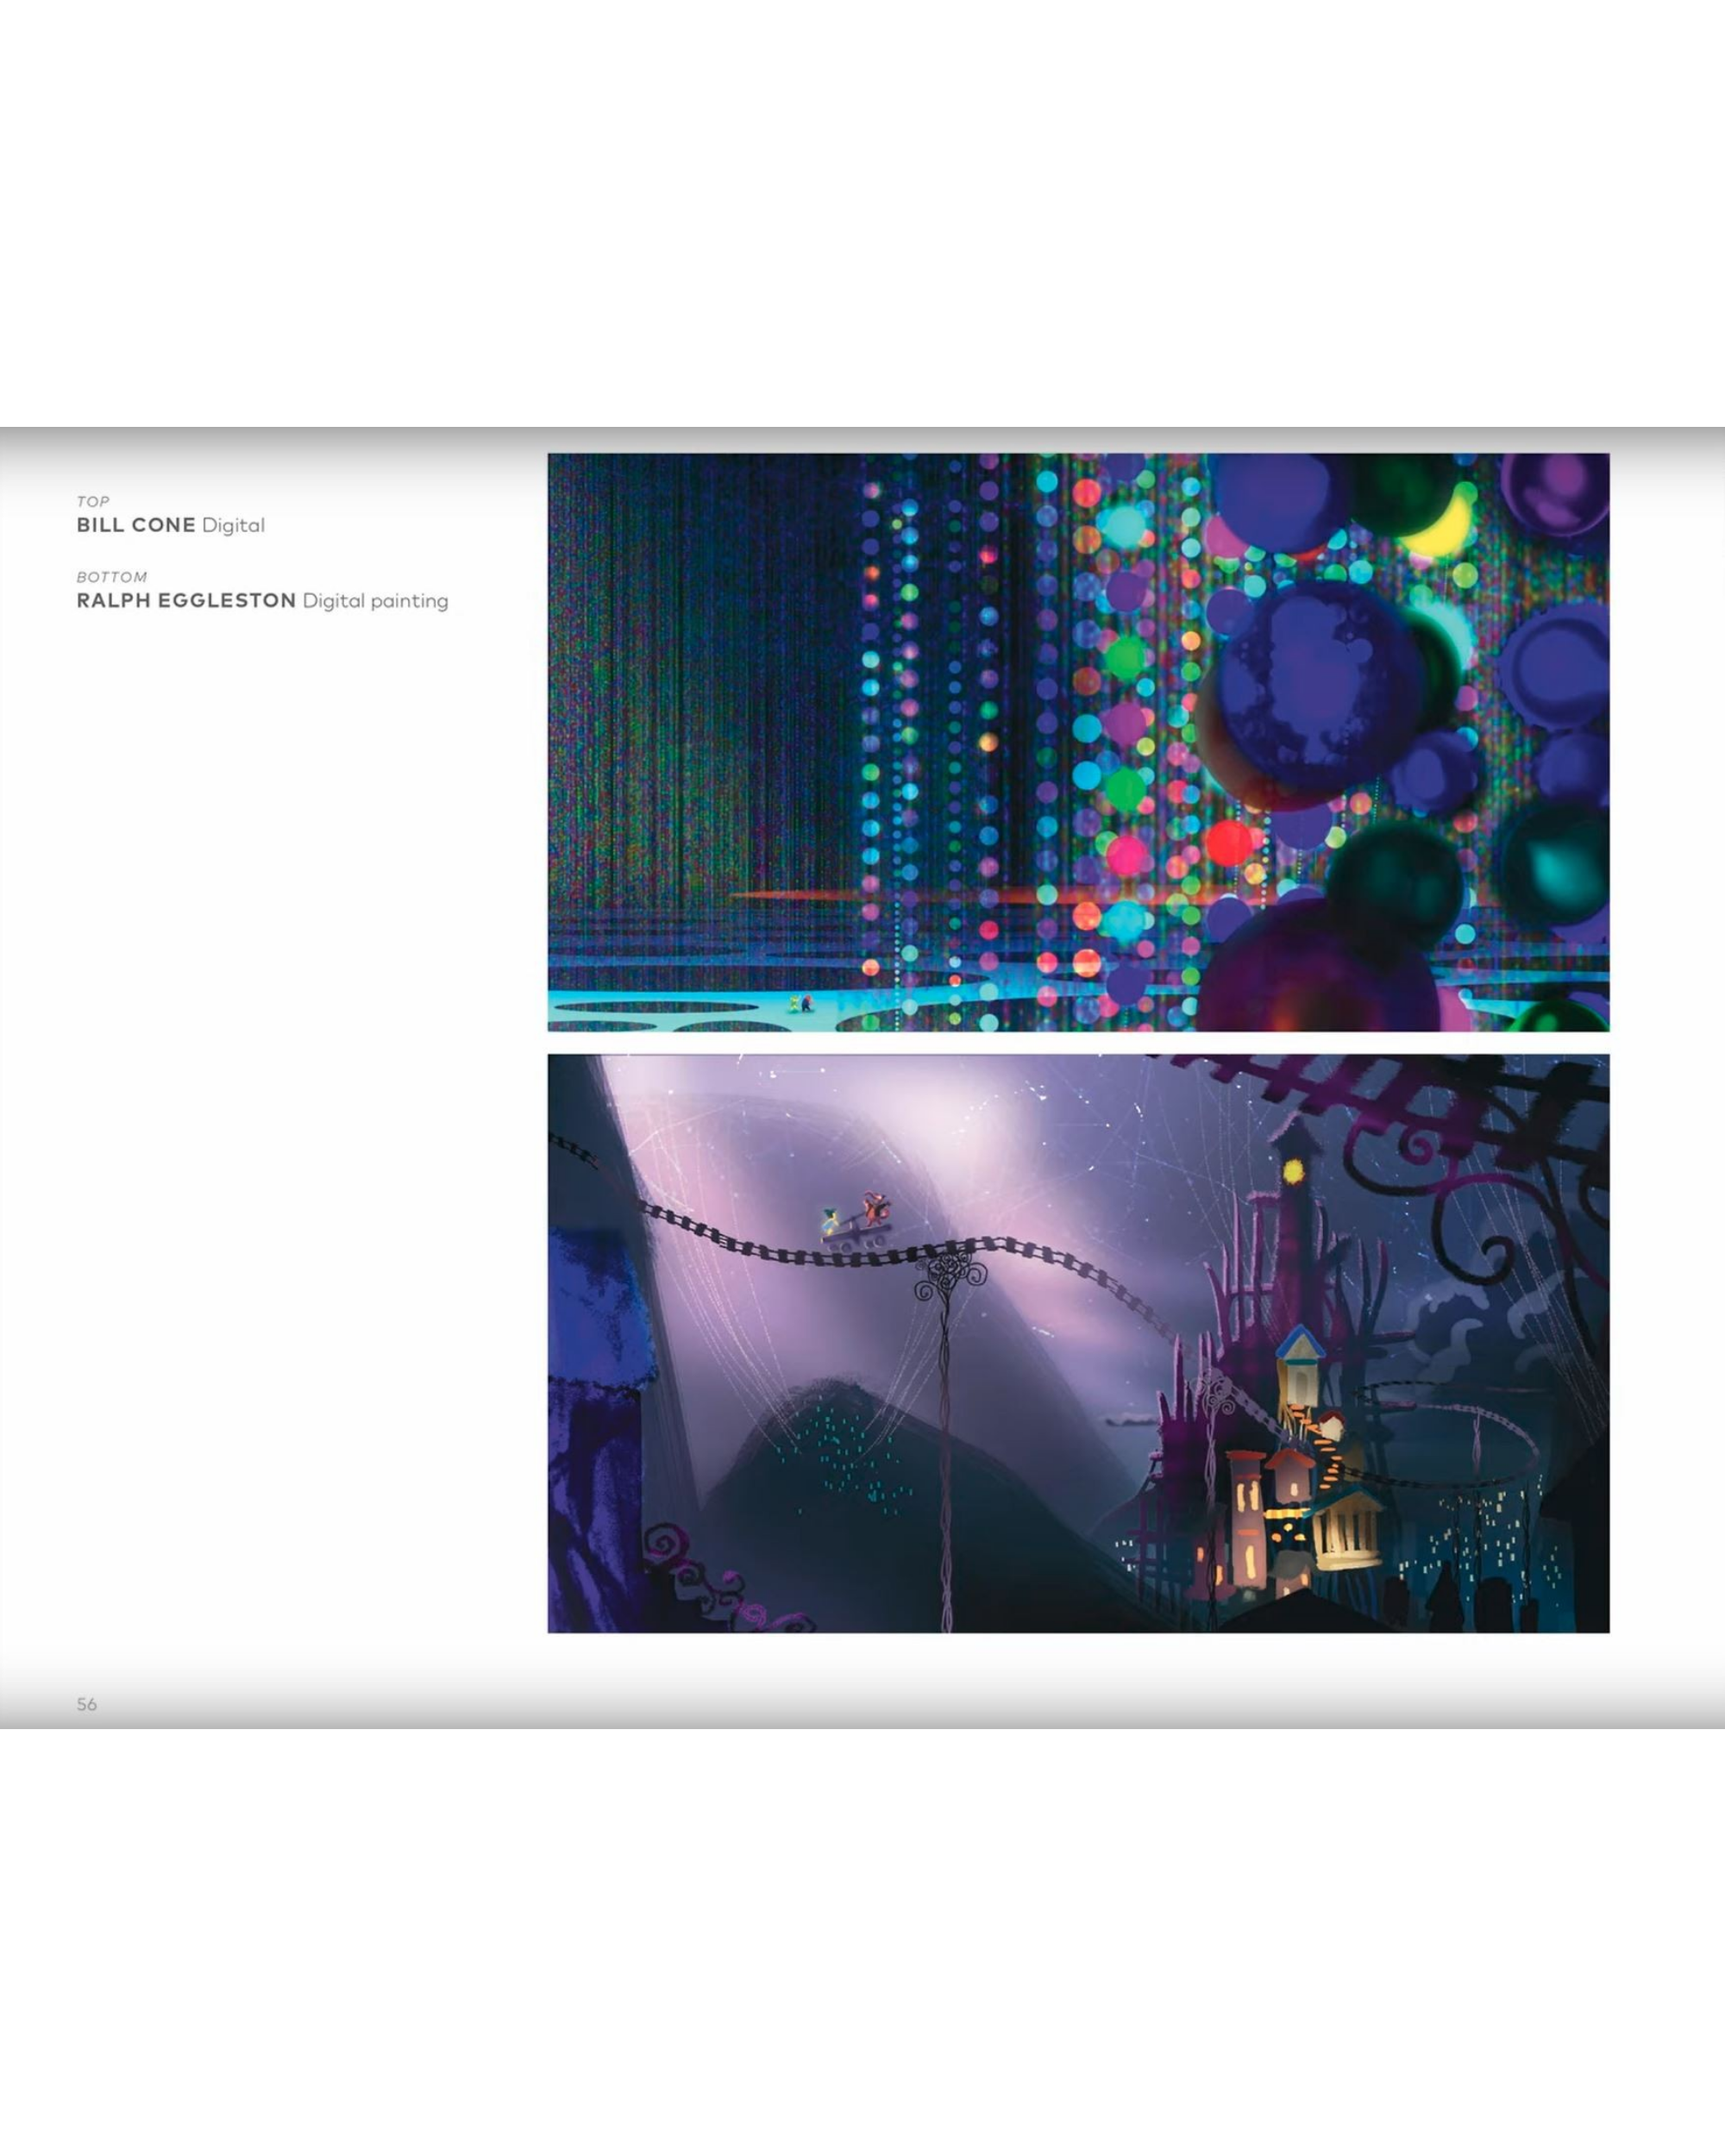
Task: Click the rail cart with characters
Action: click(x=855, y=1224)
